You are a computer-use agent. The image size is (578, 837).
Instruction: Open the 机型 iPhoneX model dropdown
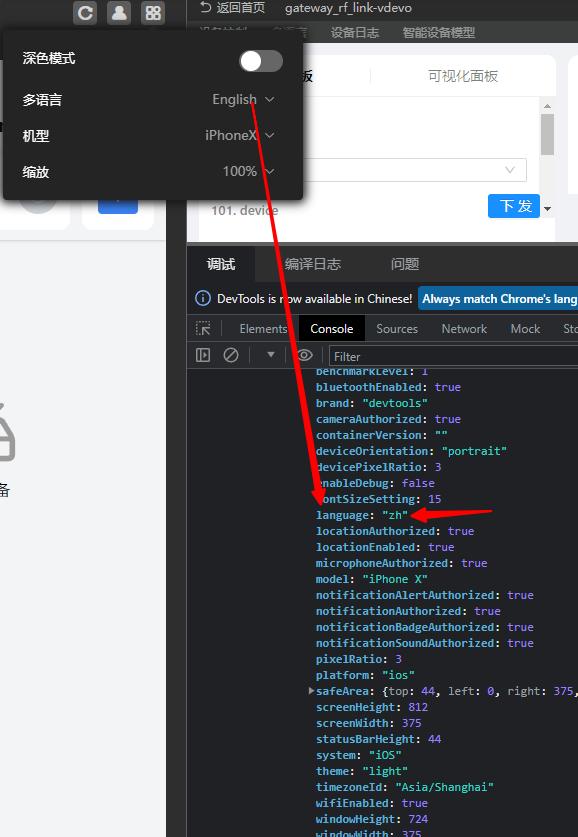[240, 135]
